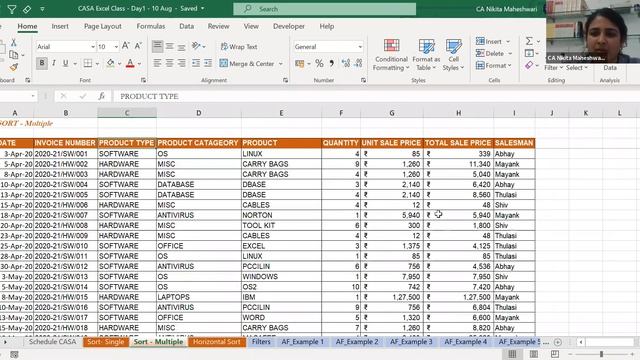Open the Insert ribbon tab
This screenshot has width=640, height=360.
(60, 26)
